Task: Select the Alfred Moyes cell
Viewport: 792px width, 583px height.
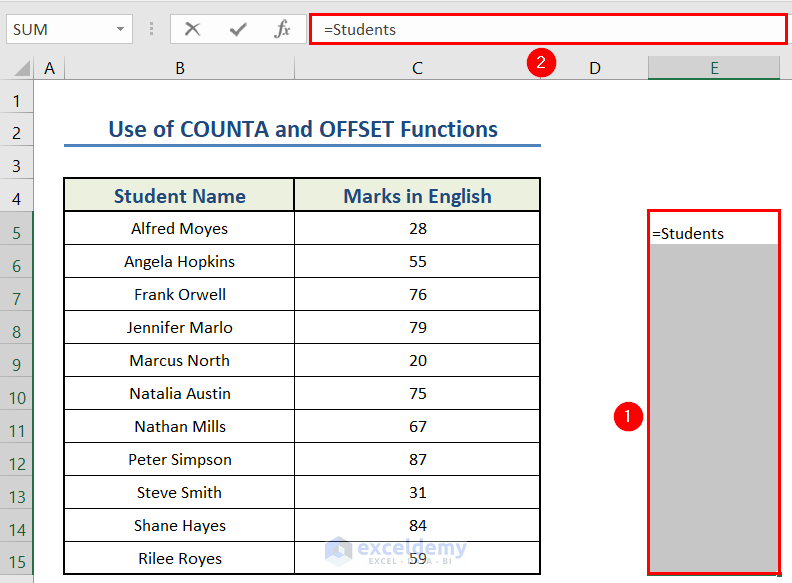Action: [x=179, y=229]
